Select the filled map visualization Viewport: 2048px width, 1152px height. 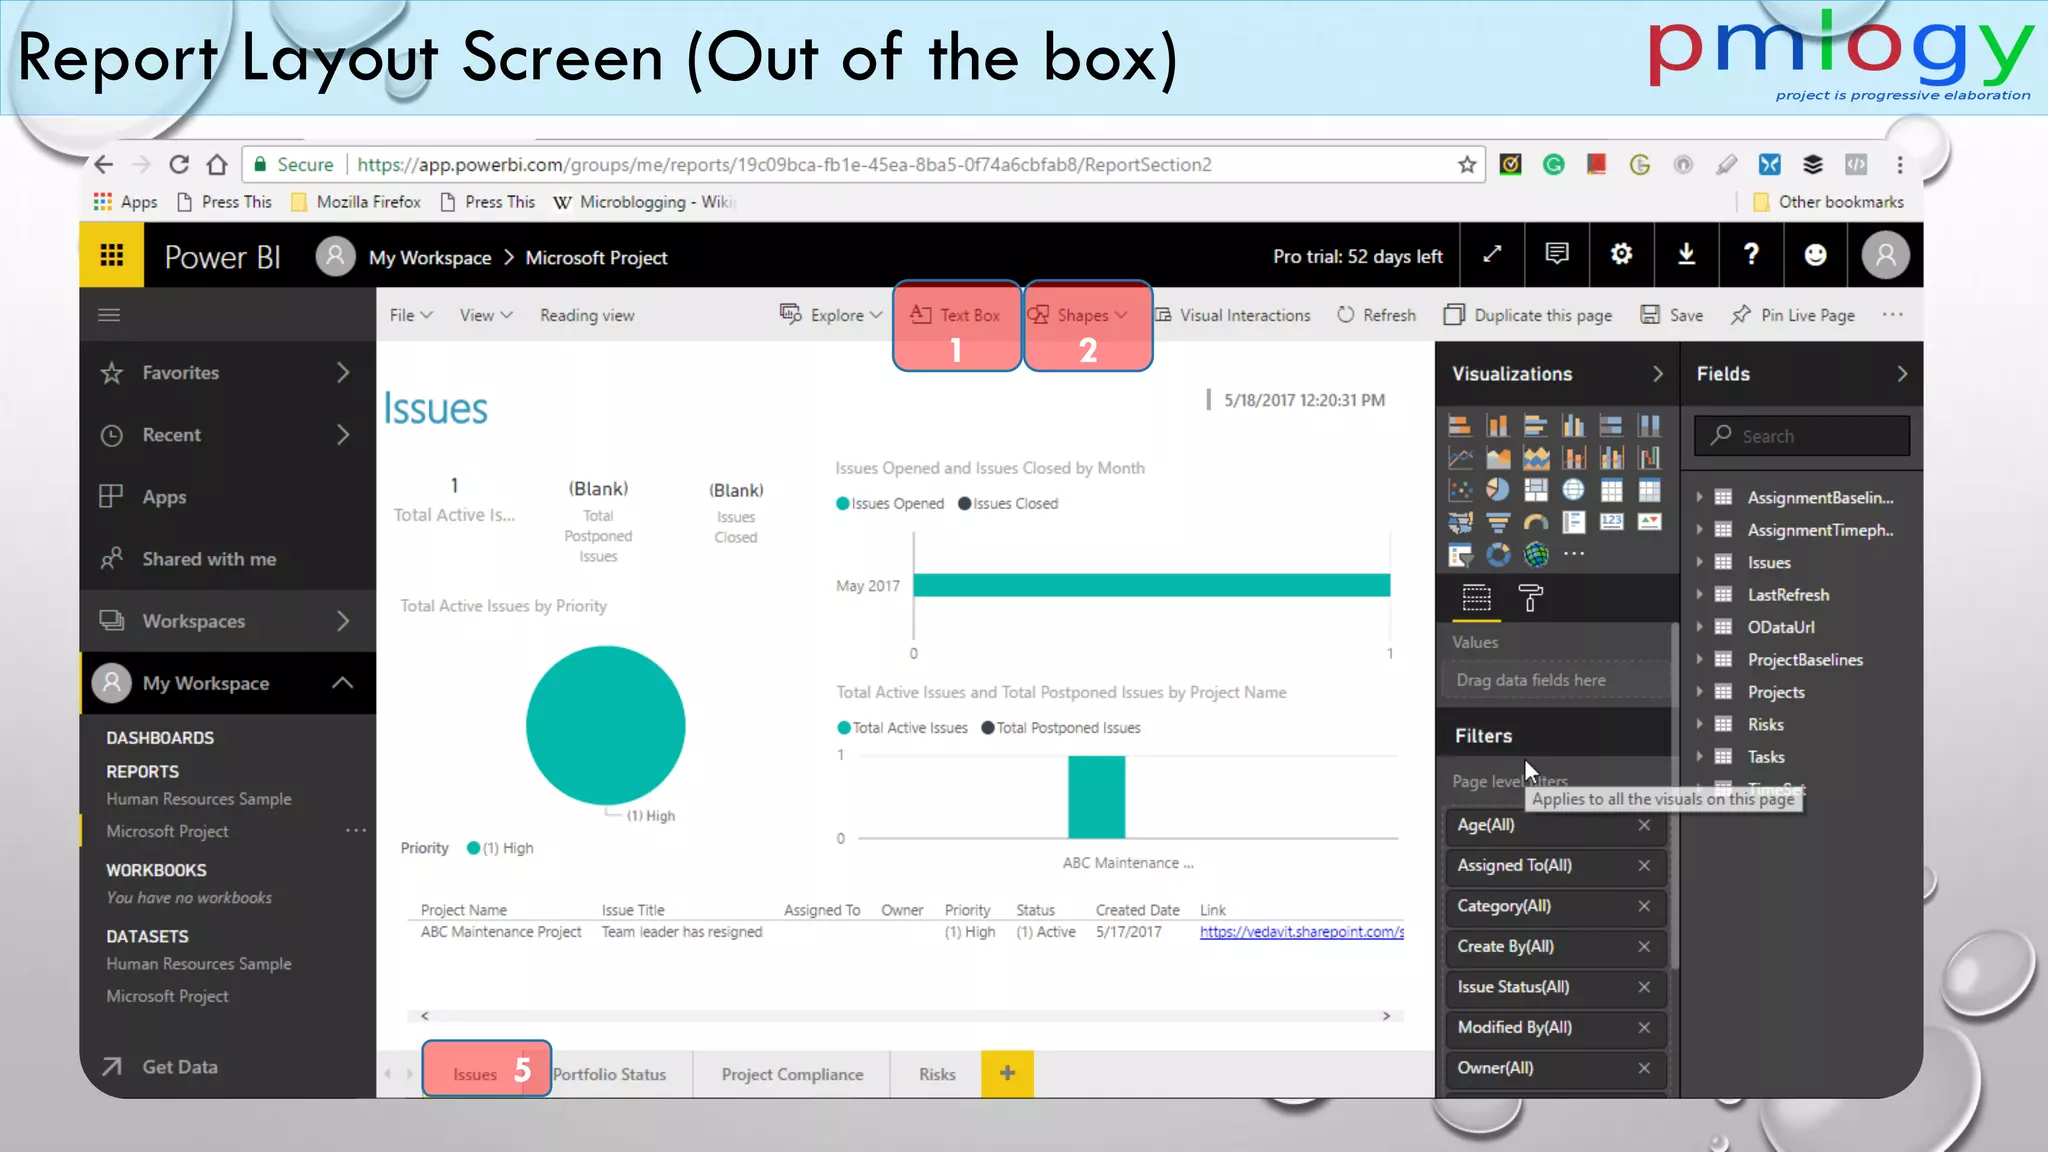tap(1460, 522)
